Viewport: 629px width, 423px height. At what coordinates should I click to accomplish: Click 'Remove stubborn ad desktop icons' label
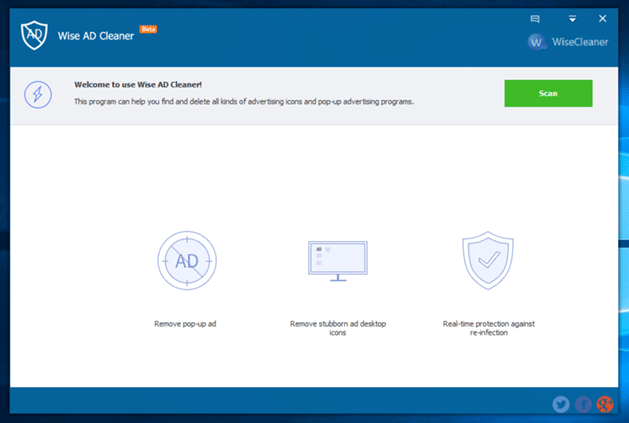(x=338, y=328)
